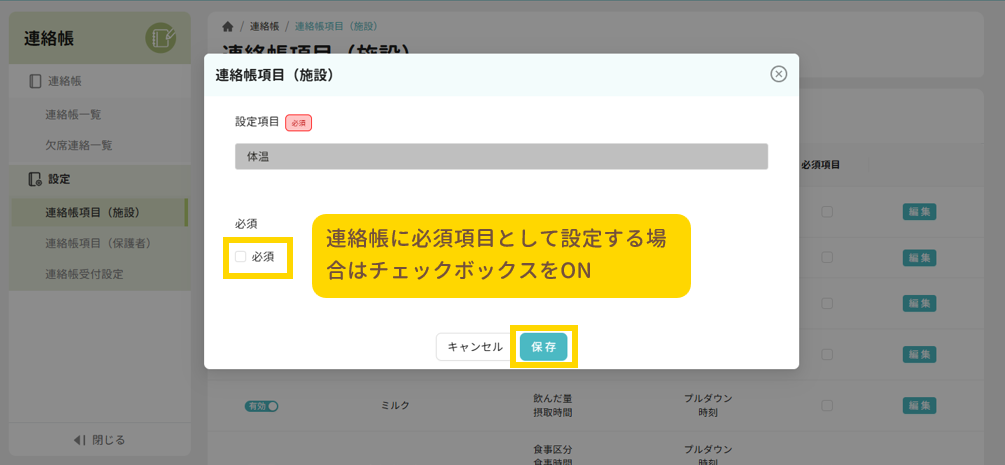Check the 必須項目 checkbox in ミルク row
Screen dimensions: 1005x465
click(826, 405)
